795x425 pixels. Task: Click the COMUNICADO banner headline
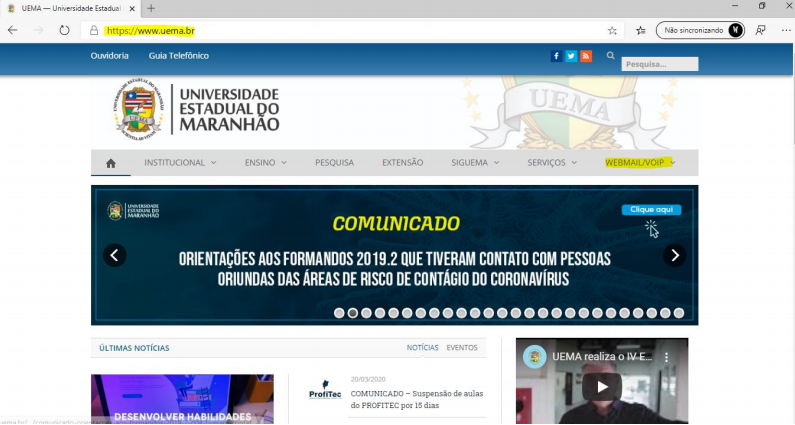(396, 224)
